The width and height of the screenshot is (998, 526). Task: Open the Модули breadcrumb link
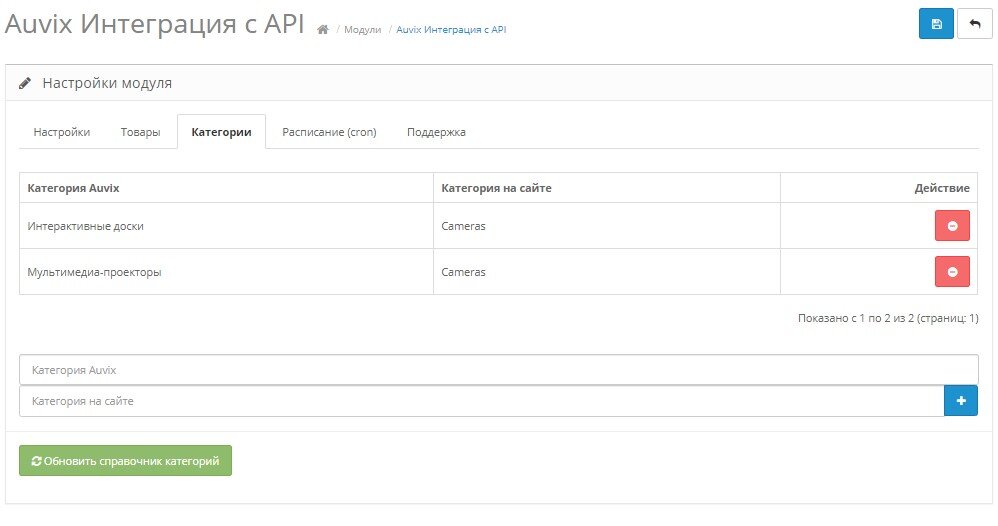click(x=362, y=29)
